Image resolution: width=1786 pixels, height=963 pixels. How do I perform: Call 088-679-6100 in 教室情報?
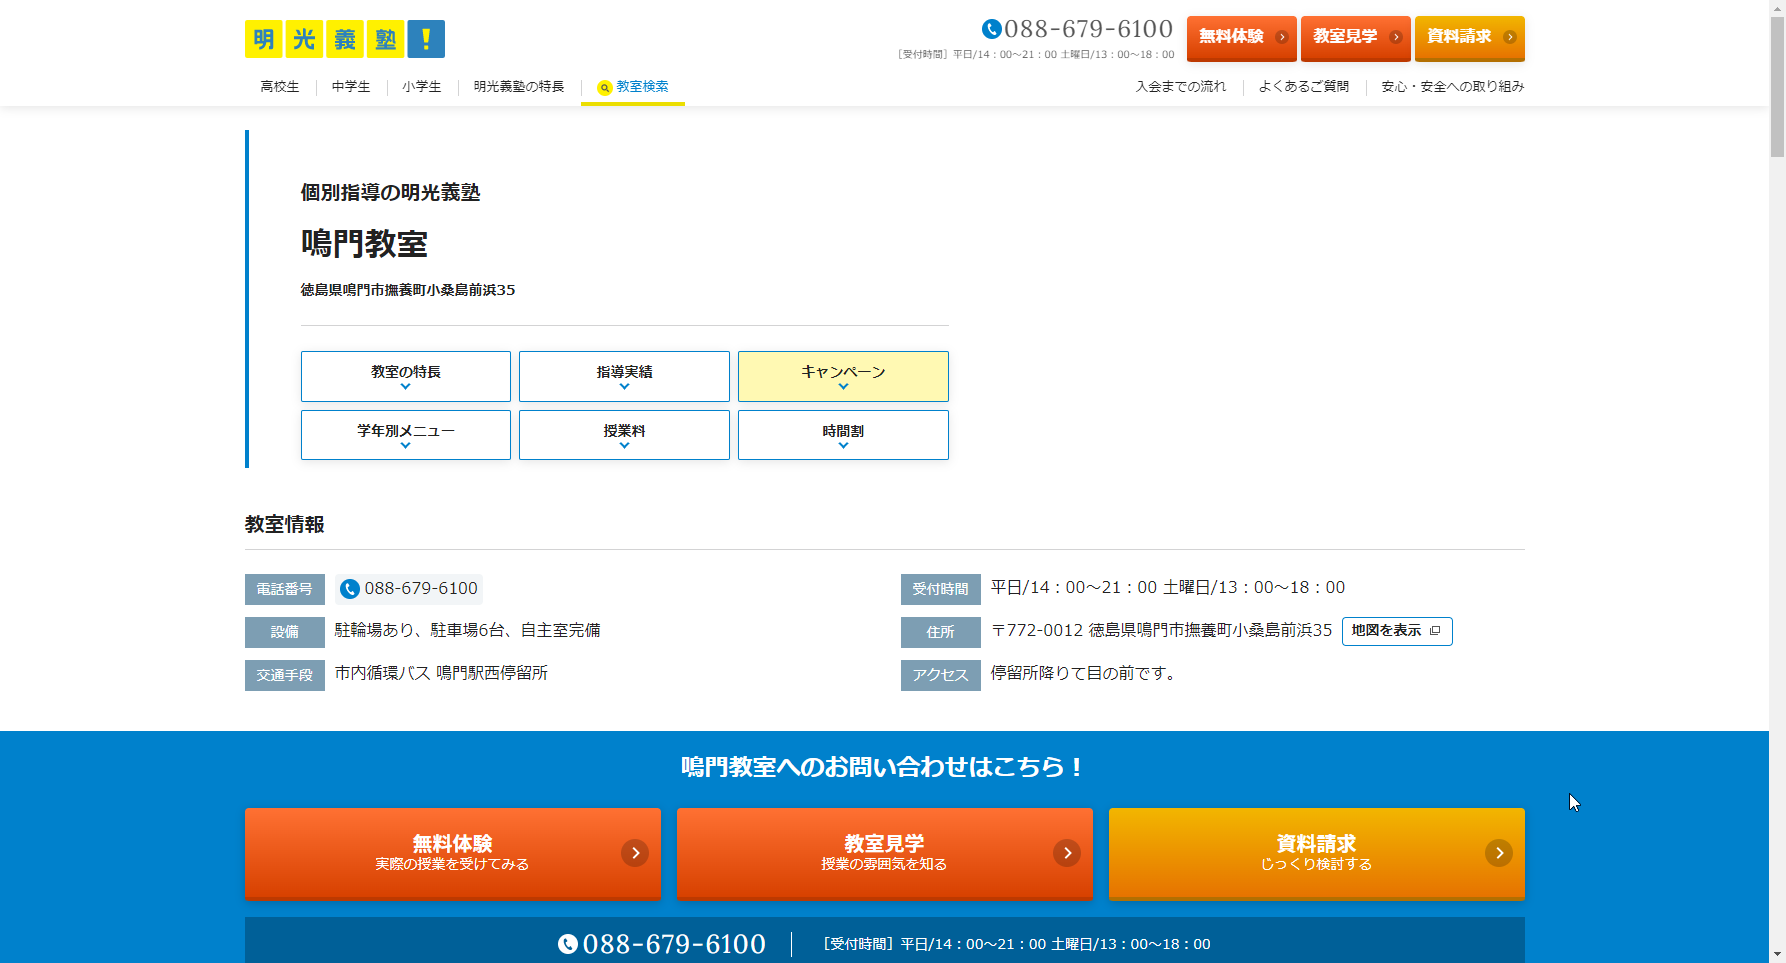[x=409, y=589]
